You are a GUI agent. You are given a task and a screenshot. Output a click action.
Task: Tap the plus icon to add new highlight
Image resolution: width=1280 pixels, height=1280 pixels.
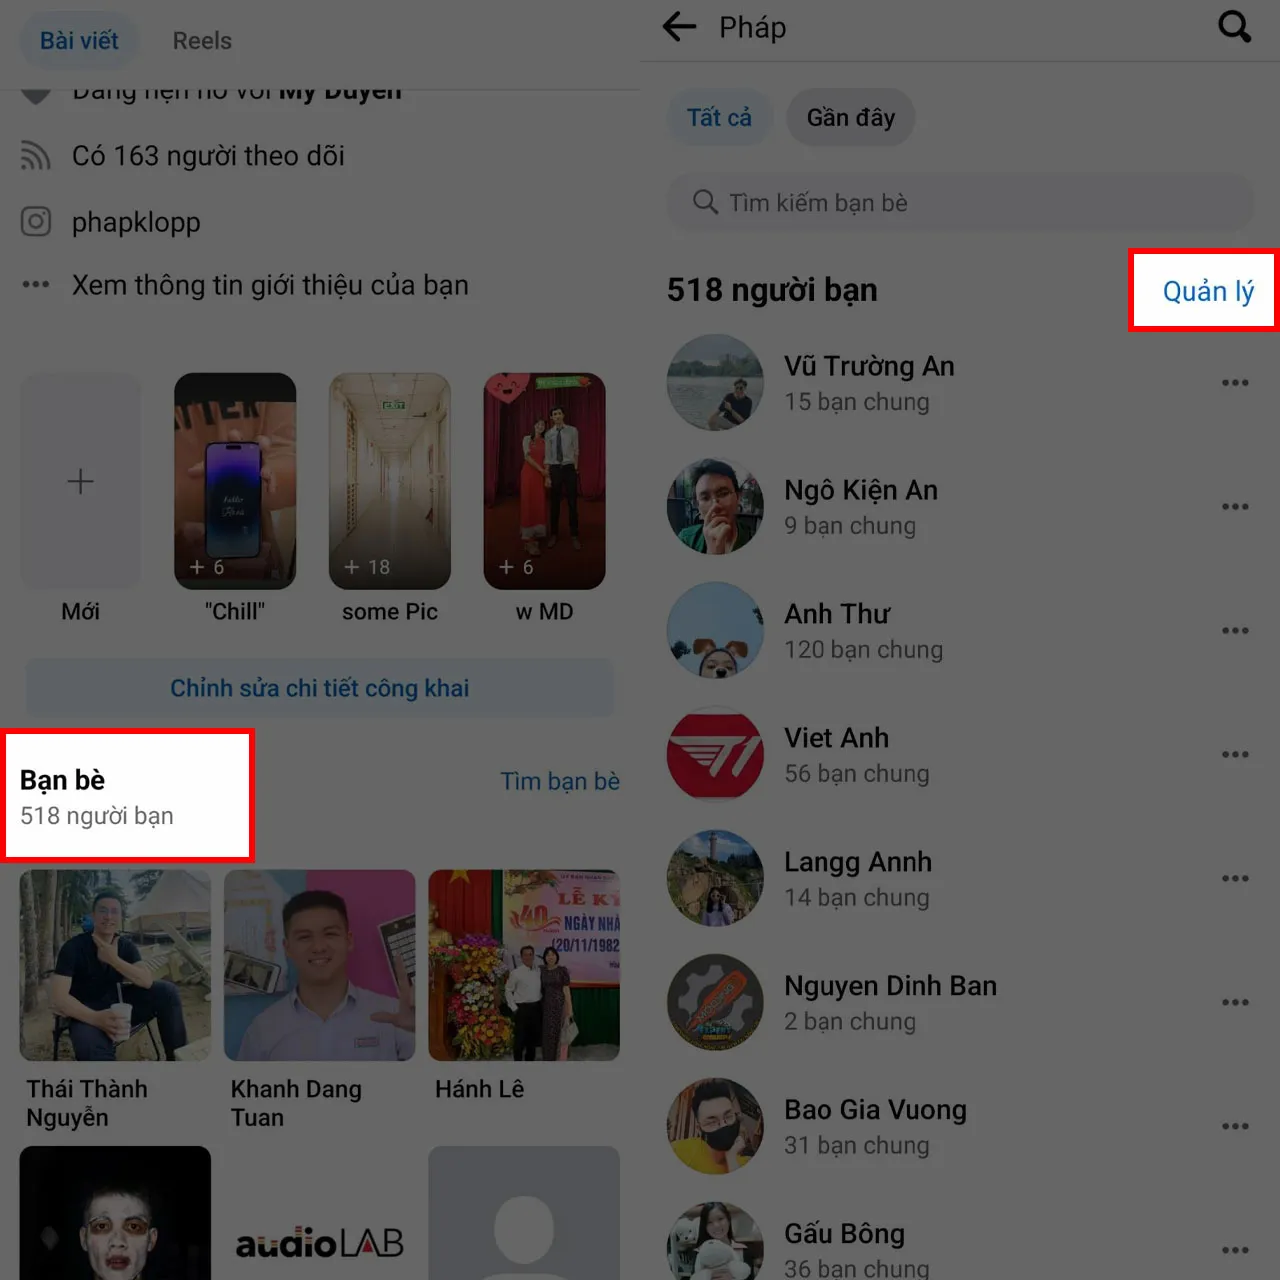point(80,481)
